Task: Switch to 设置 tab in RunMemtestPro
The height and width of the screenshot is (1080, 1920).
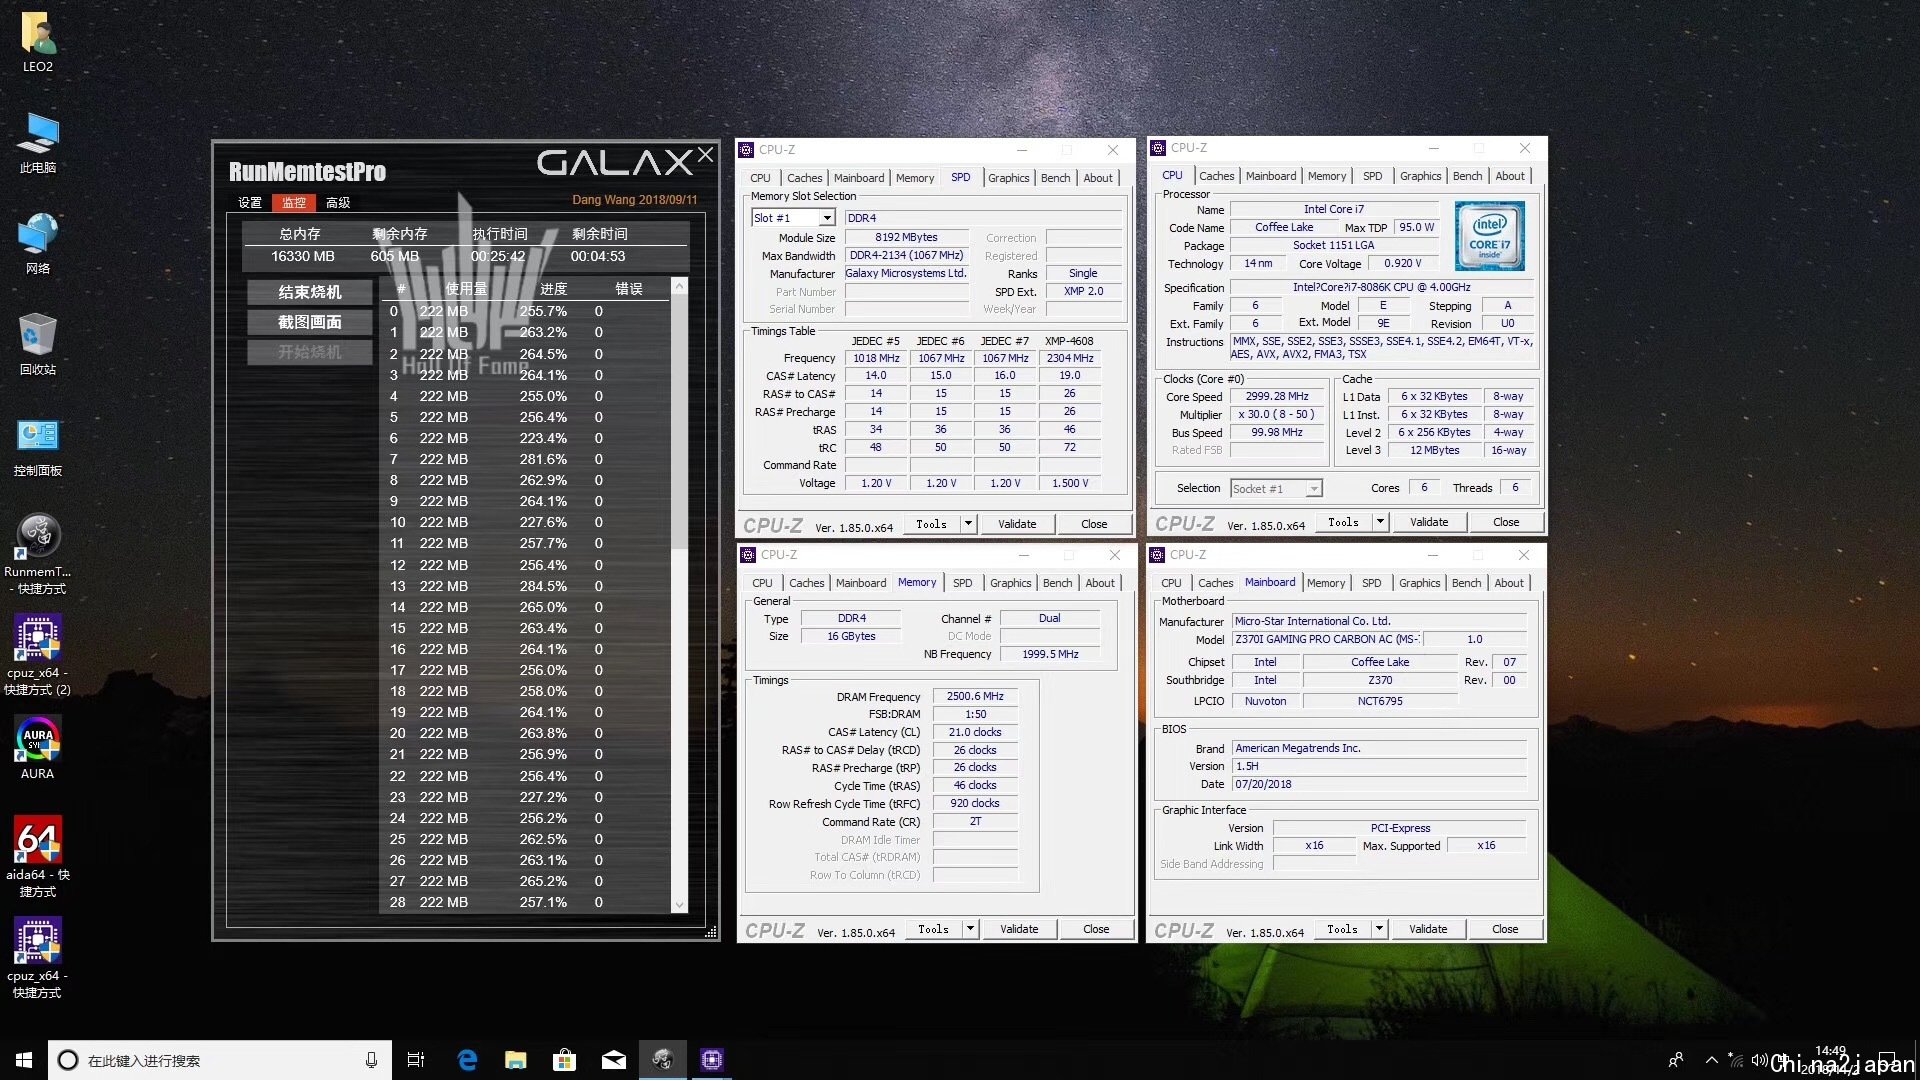Action: coord(250,203)
